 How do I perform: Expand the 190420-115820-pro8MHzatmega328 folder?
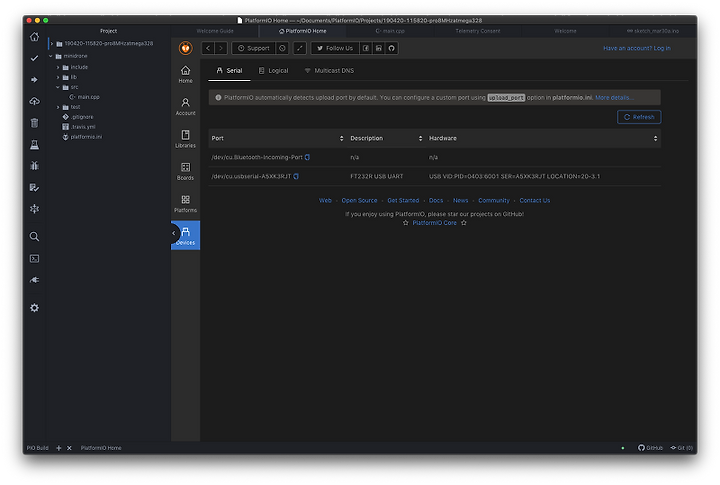(52, 44)
